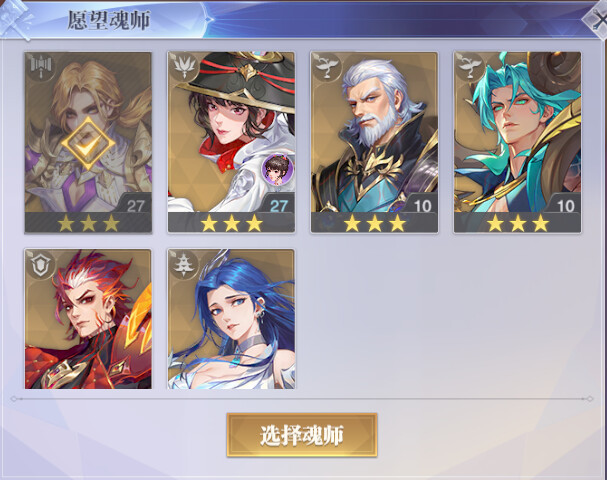This screenshot has height=480, width=607.
Task: Click the class icon on blonde hero card
Action: tap(41, 67)
